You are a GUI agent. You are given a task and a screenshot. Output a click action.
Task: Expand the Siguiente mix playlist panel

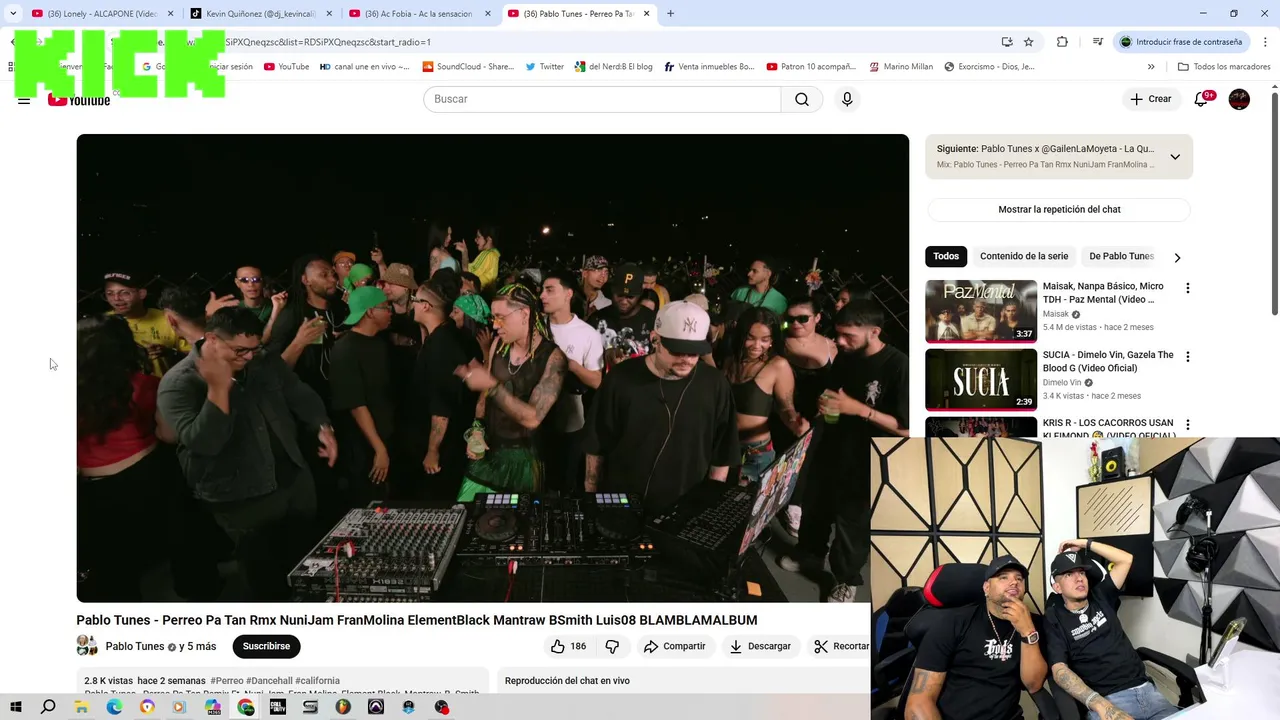coord(1175,157)
